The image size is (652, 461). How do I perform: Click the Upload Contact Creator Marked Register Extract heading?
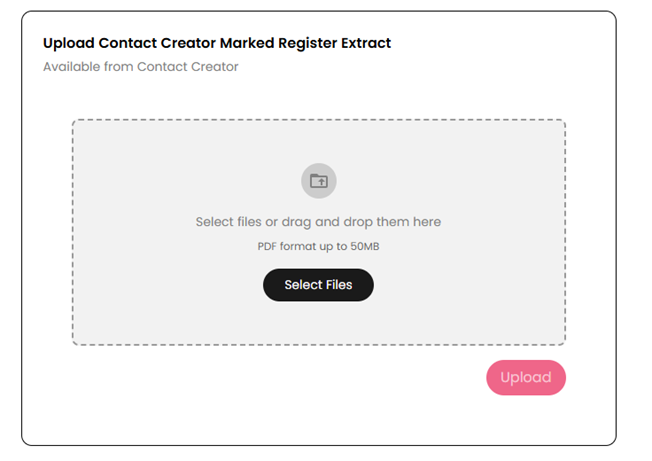pos(216,43)
